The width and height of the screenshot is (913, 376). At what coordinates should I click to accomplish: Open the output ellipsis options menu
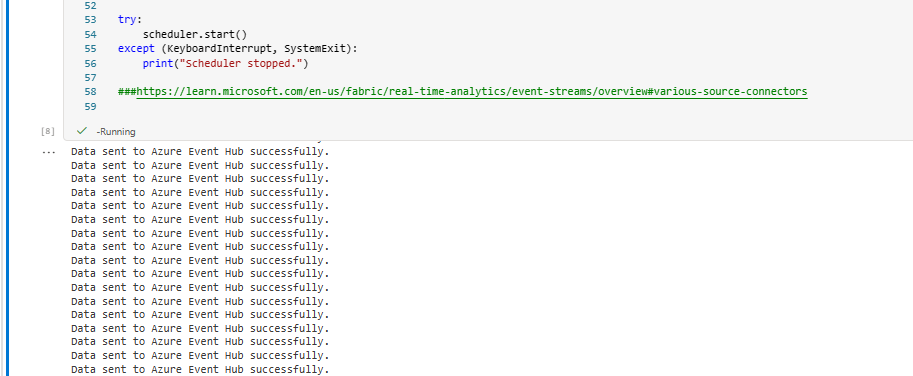pos(49,152)
